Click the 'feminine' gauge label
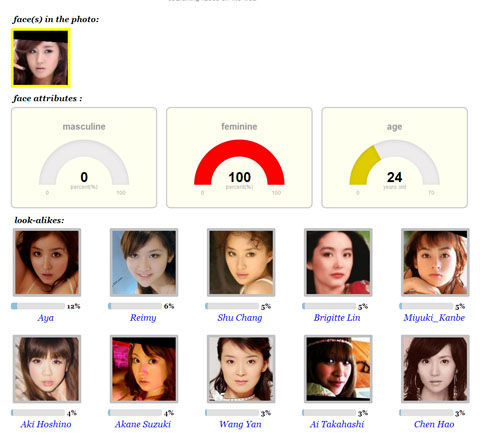 (239, 127)
